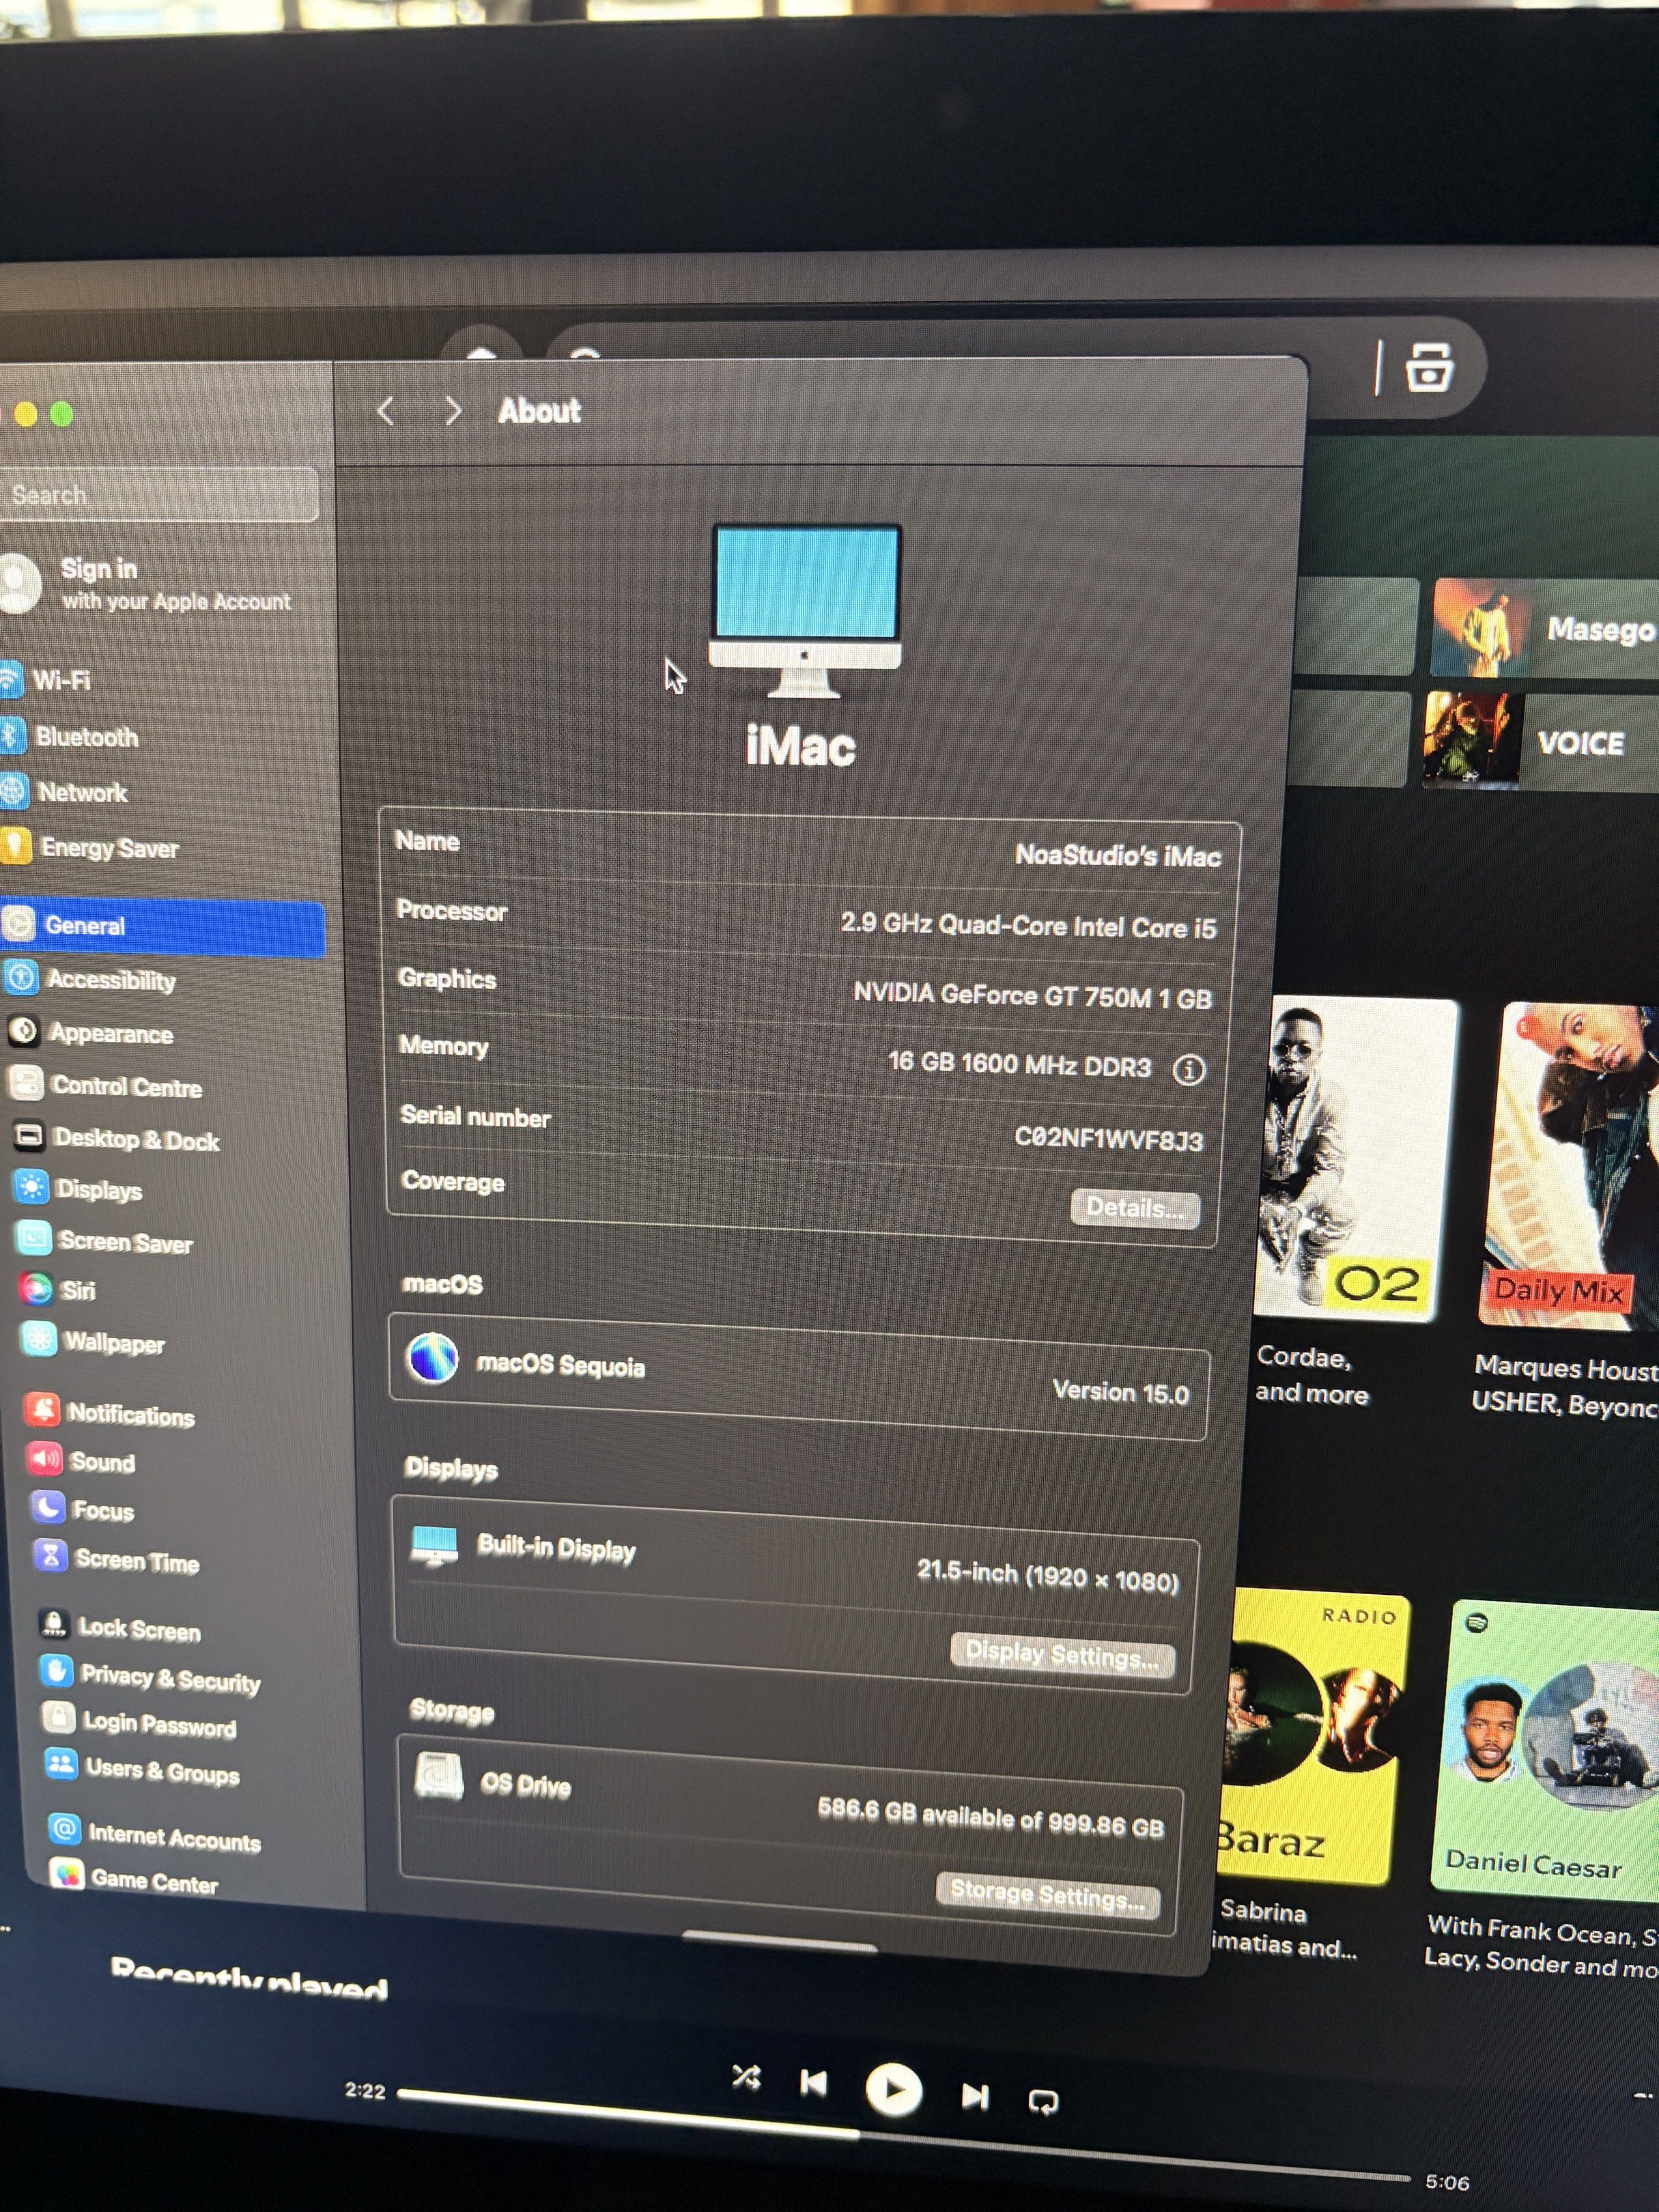Click the Version 15.0 text
Screen dimensions: 1659x2212
[1120, 1392]
